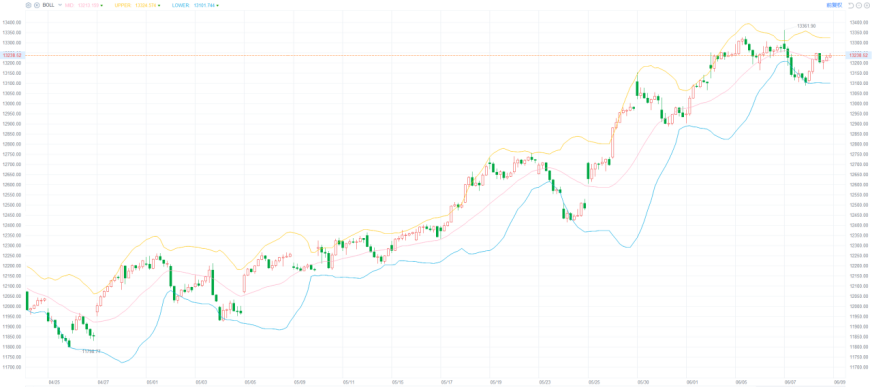Select the 05/01 date on the time axis
Screen dimensions: 872x388
[x=152, y=382]
